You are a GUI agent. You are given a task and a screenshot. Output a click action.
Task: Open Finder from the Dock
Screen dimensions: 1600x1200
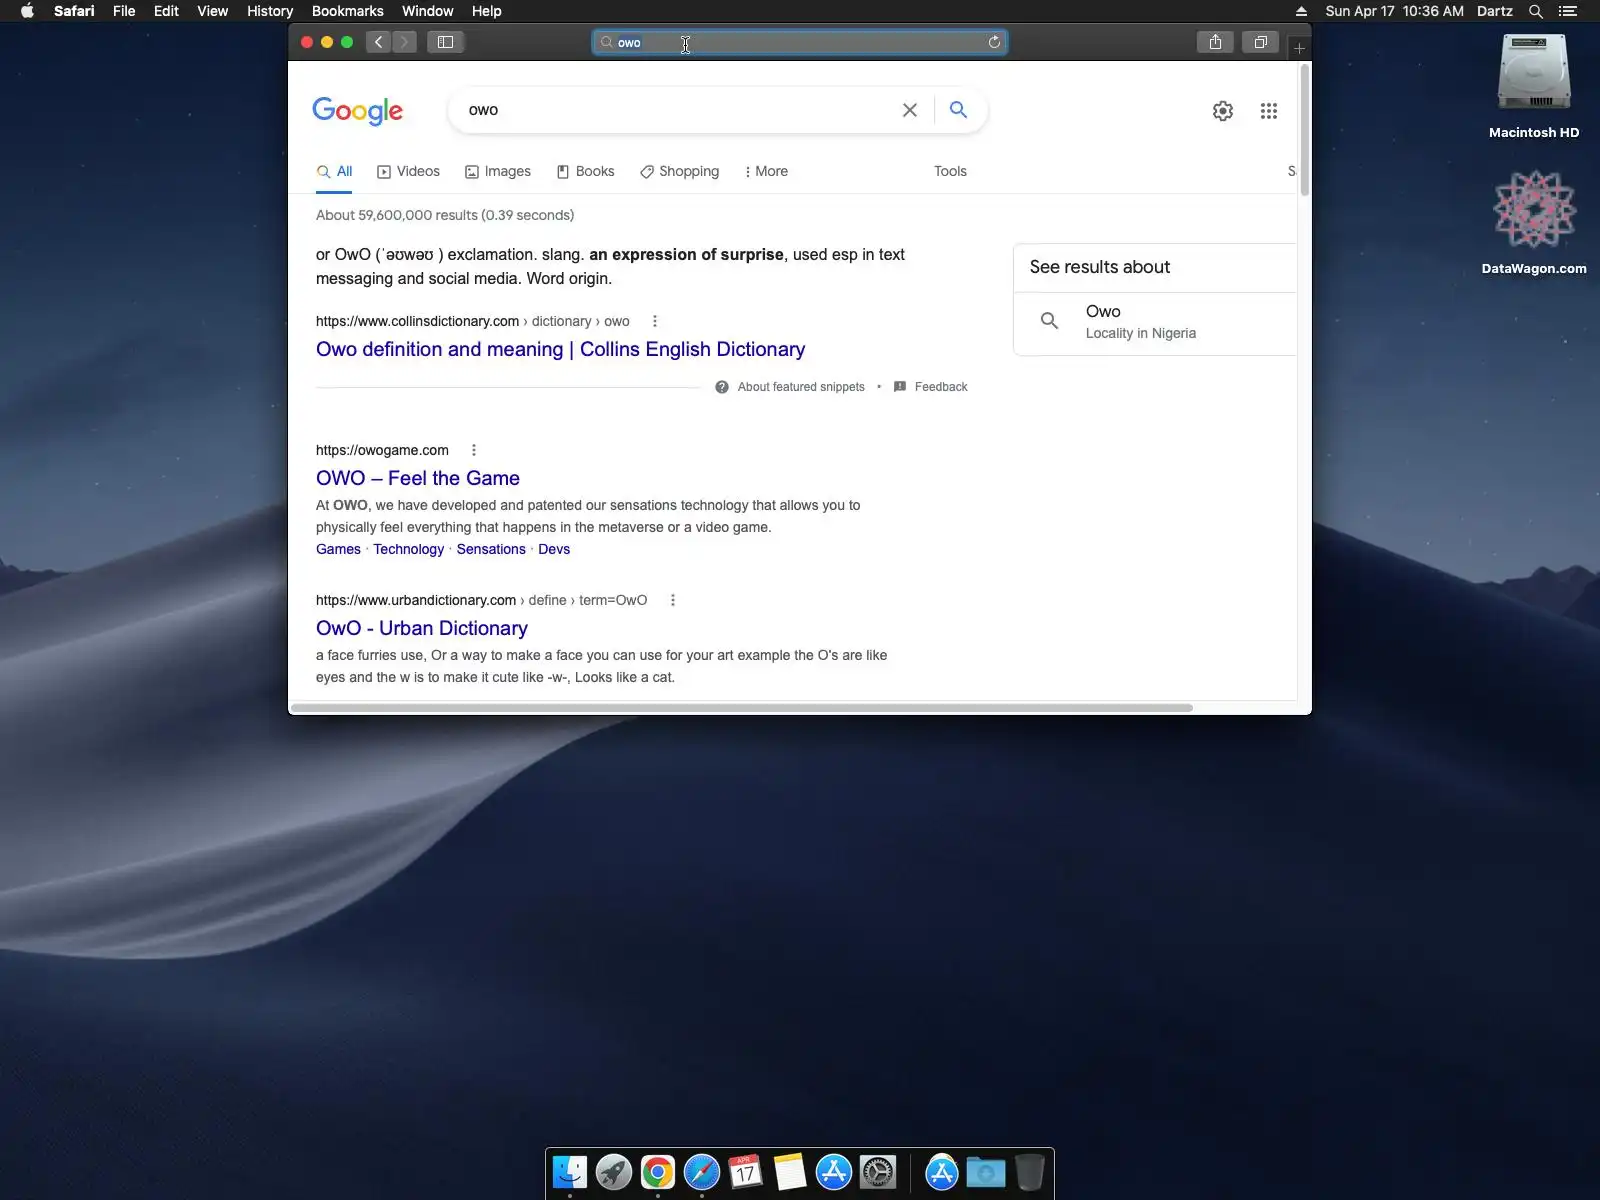coord(570,1172)
